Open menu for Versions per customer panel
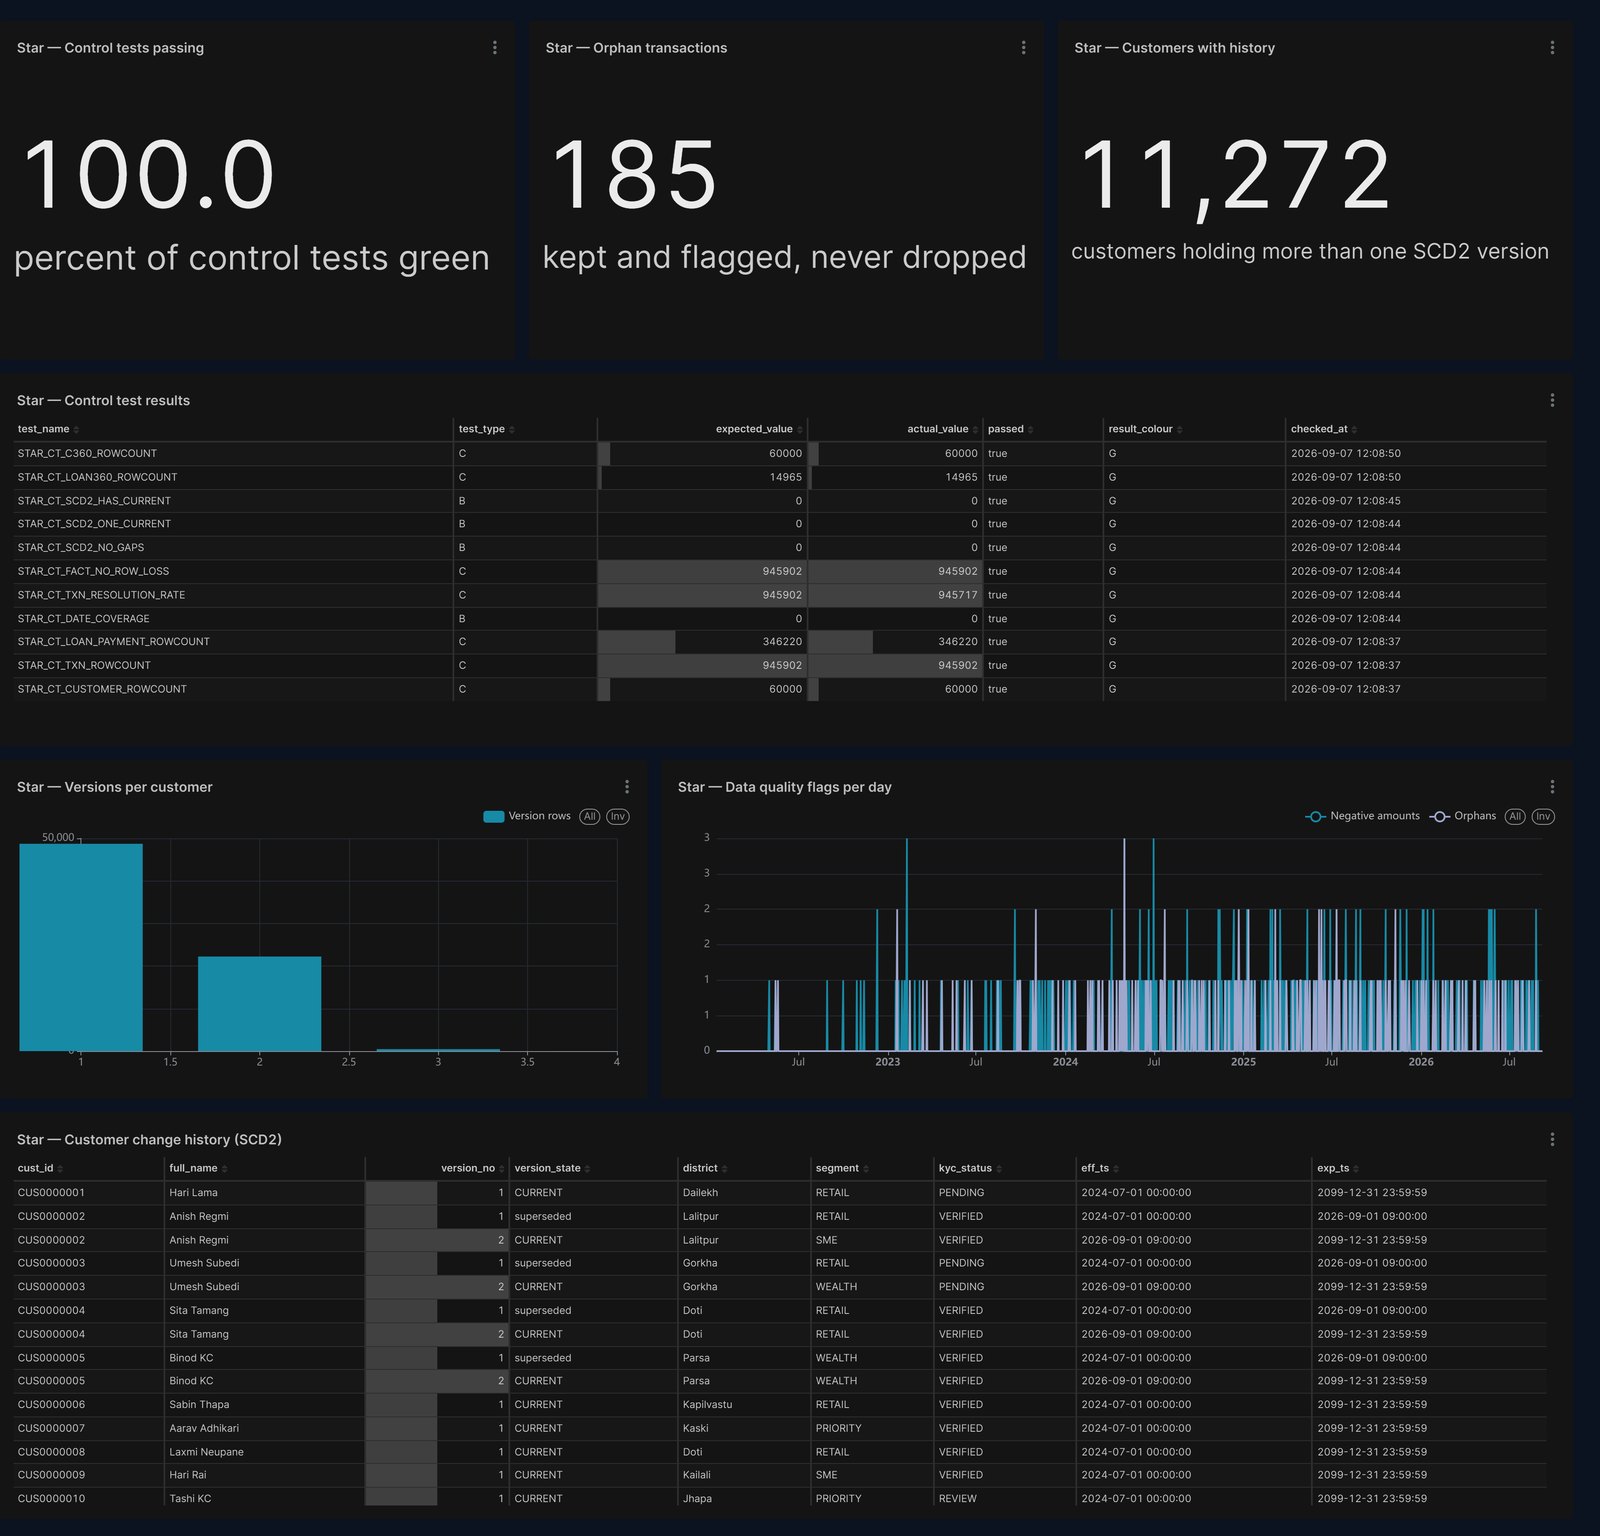Image resolution: width=1600 pixels, height=1536 pixels. pyautogui.click(x=627, y=787)
